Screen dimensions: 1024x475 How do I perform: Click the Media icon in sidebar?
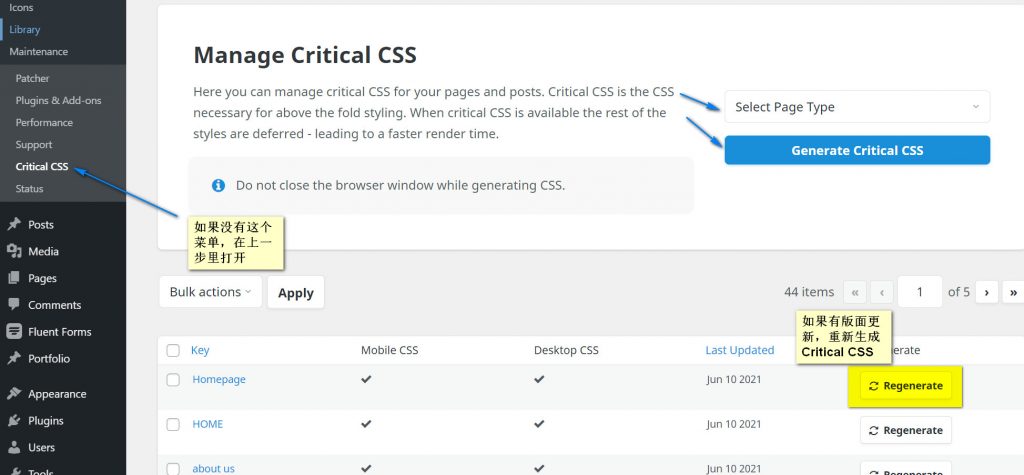14,252
